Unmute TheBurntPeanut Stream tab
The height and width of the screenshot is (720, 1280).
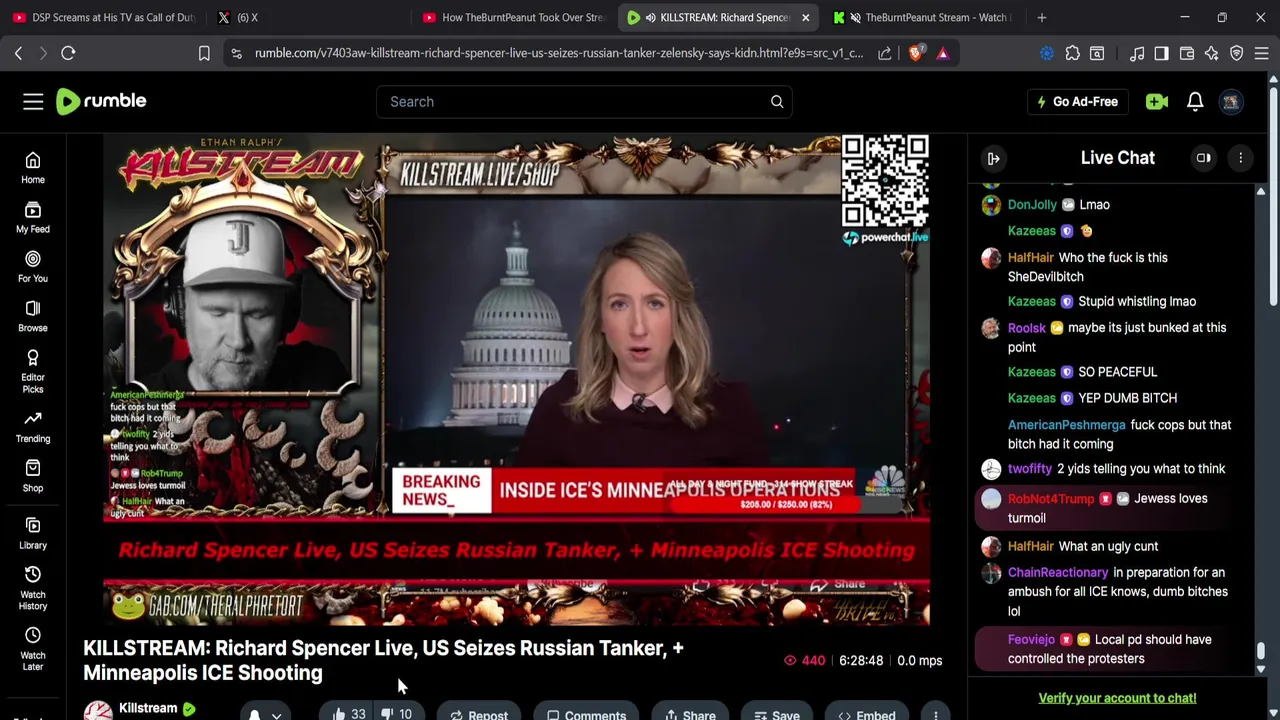click(x=855, y=17)
